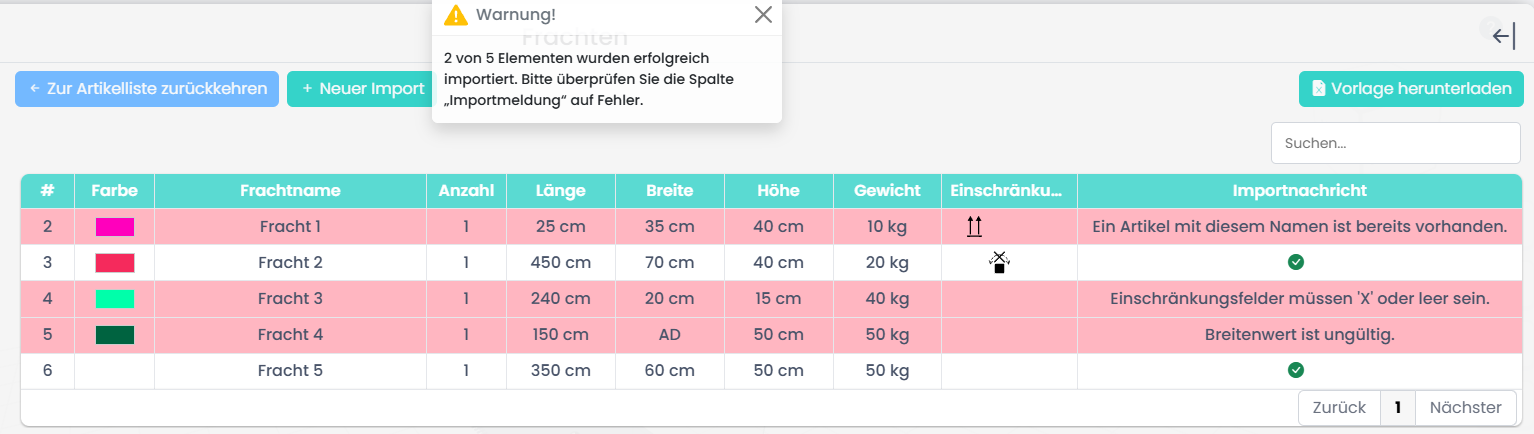Click the dark green color swatch of Fracht 4

[115, 335]
